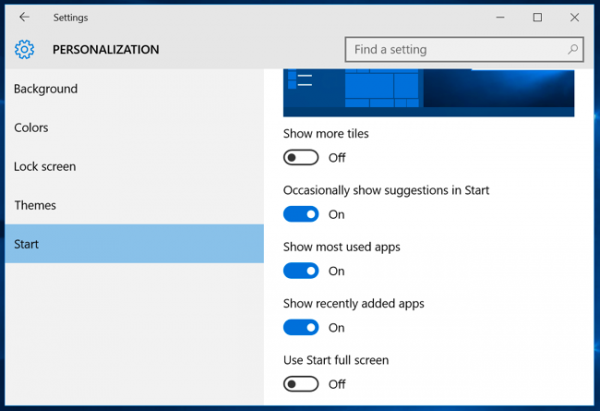Click the Settings title text

pos(70,18)
